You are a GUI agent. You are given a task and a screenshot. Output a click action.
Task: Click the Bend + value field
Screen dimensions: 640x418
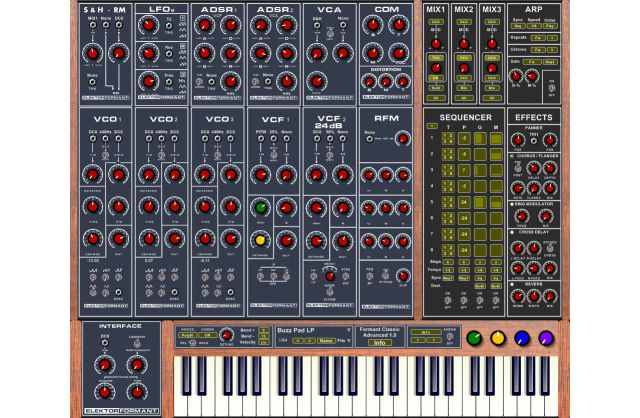(x=264, y=330)
